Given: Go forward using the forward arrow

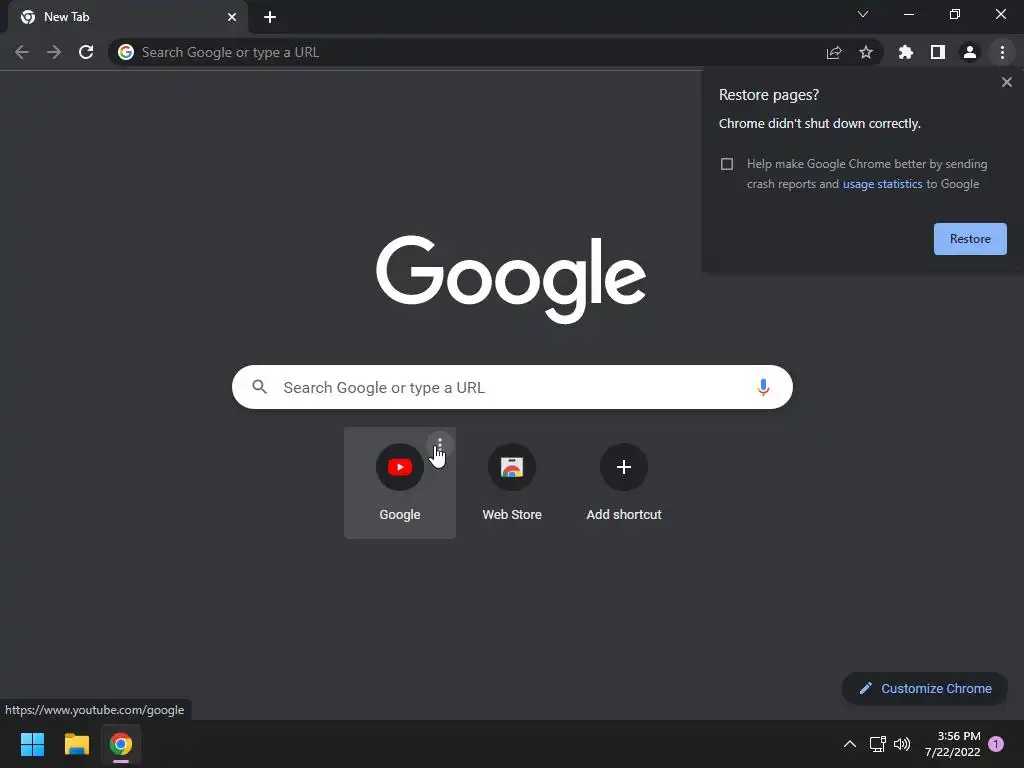Looking at the screenshot, I should [x=54, y=52].
